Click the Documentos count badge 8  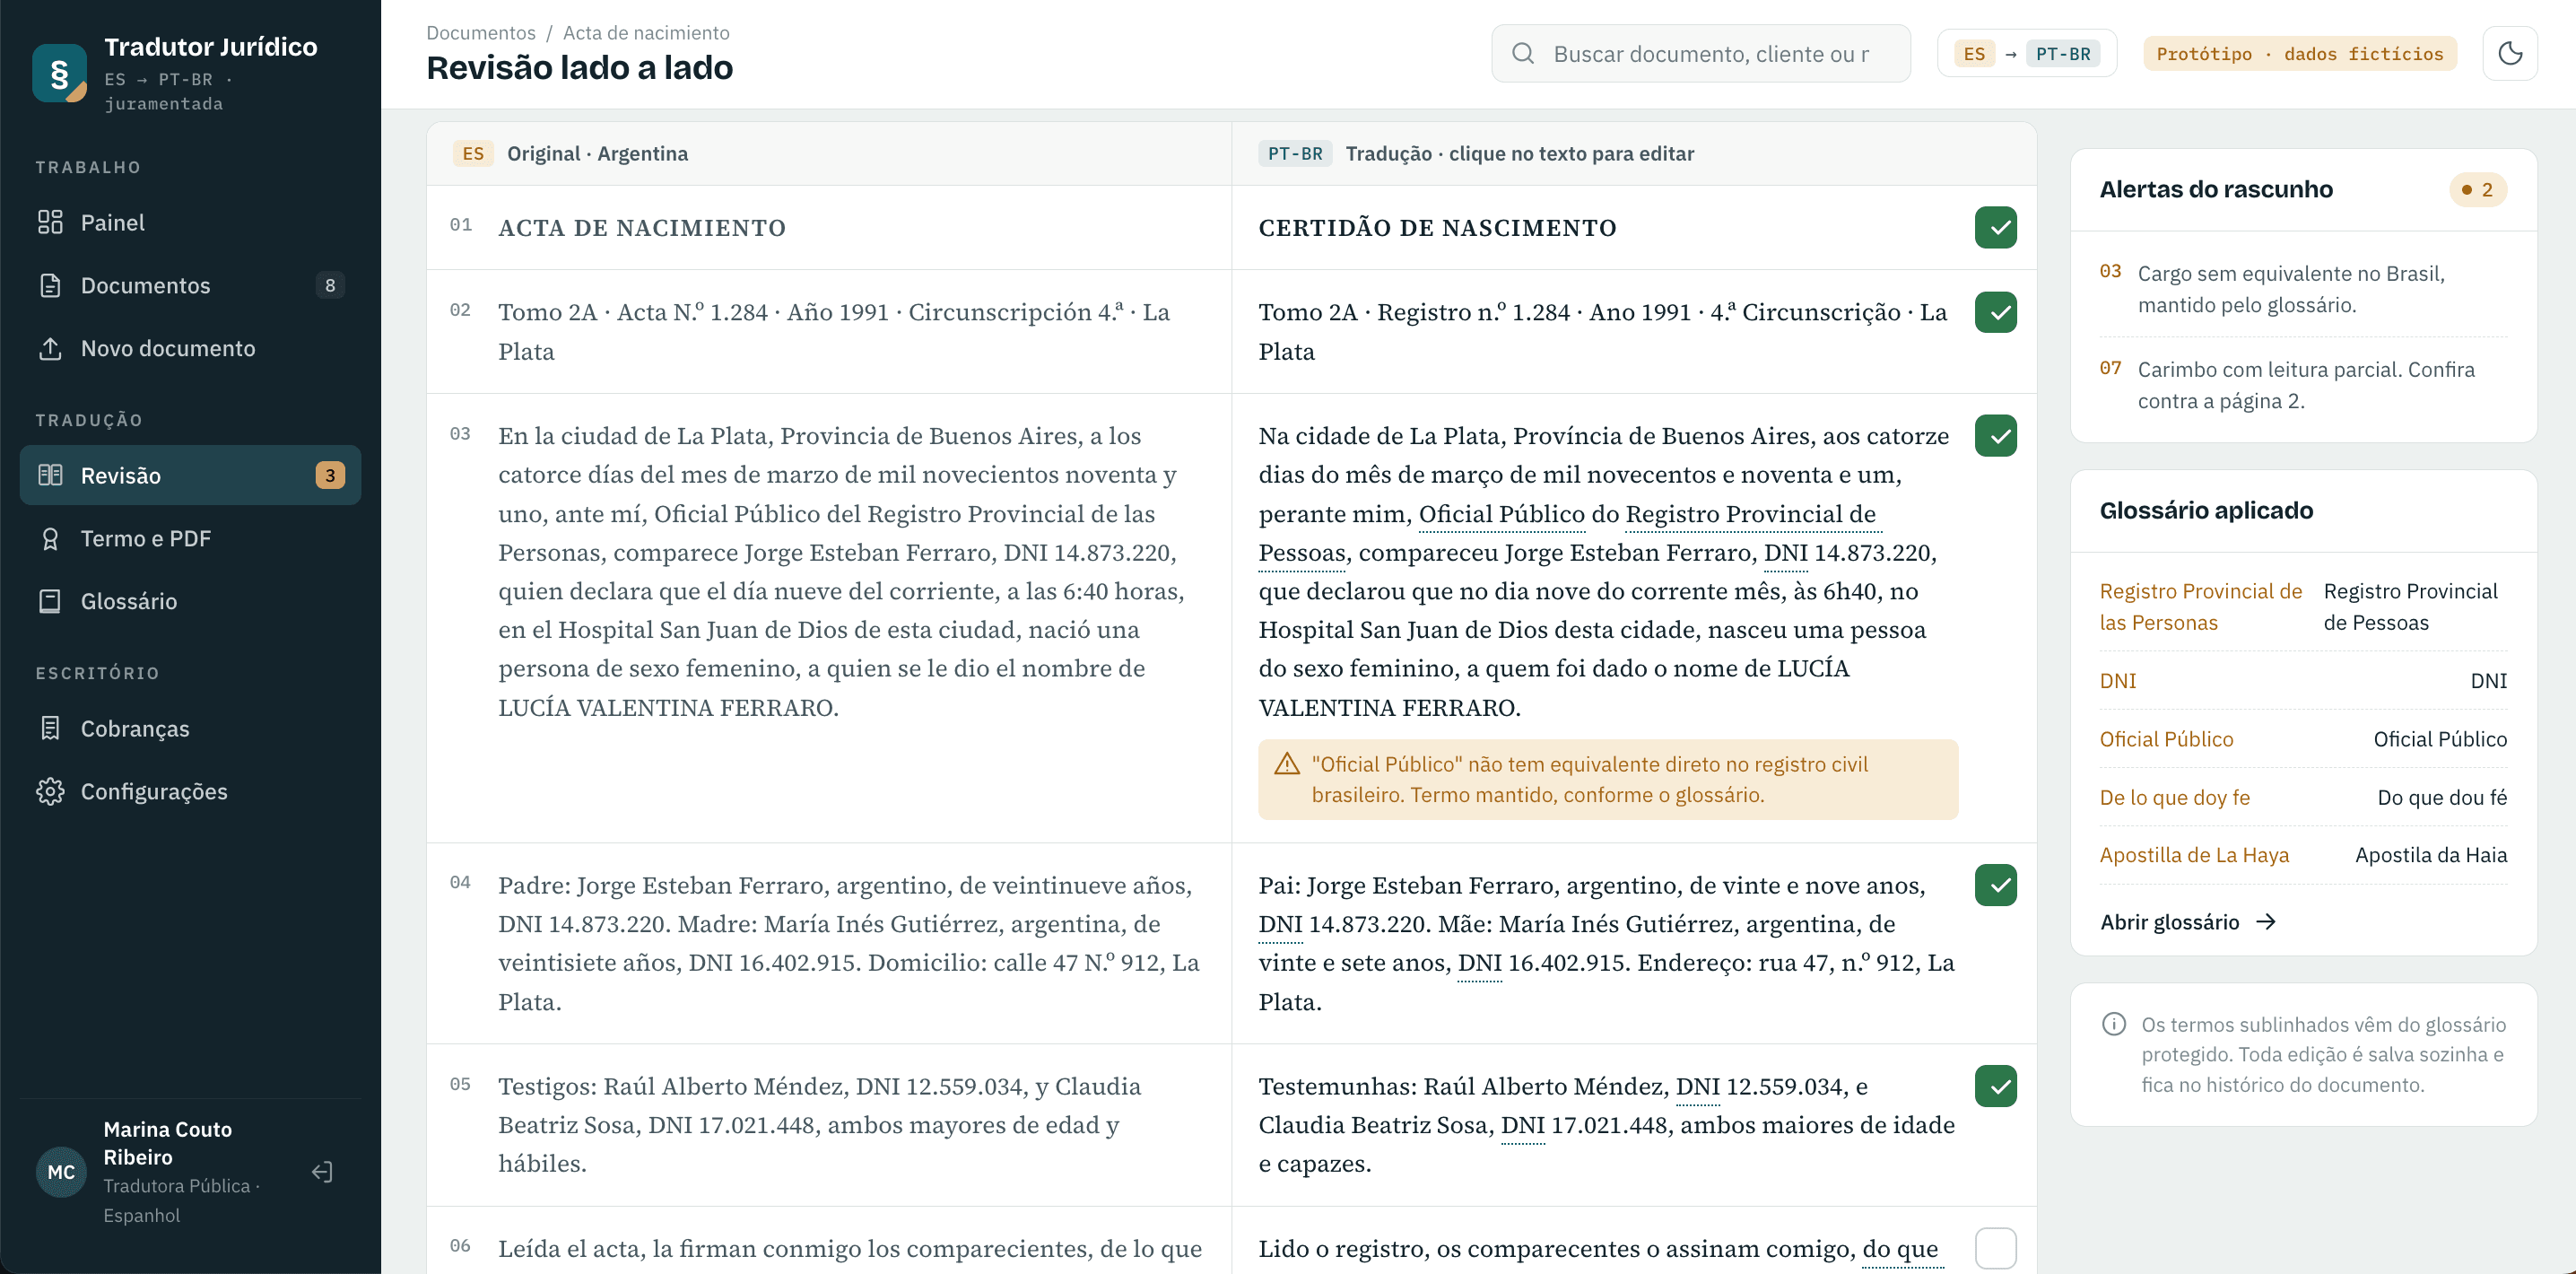(330, 285)
